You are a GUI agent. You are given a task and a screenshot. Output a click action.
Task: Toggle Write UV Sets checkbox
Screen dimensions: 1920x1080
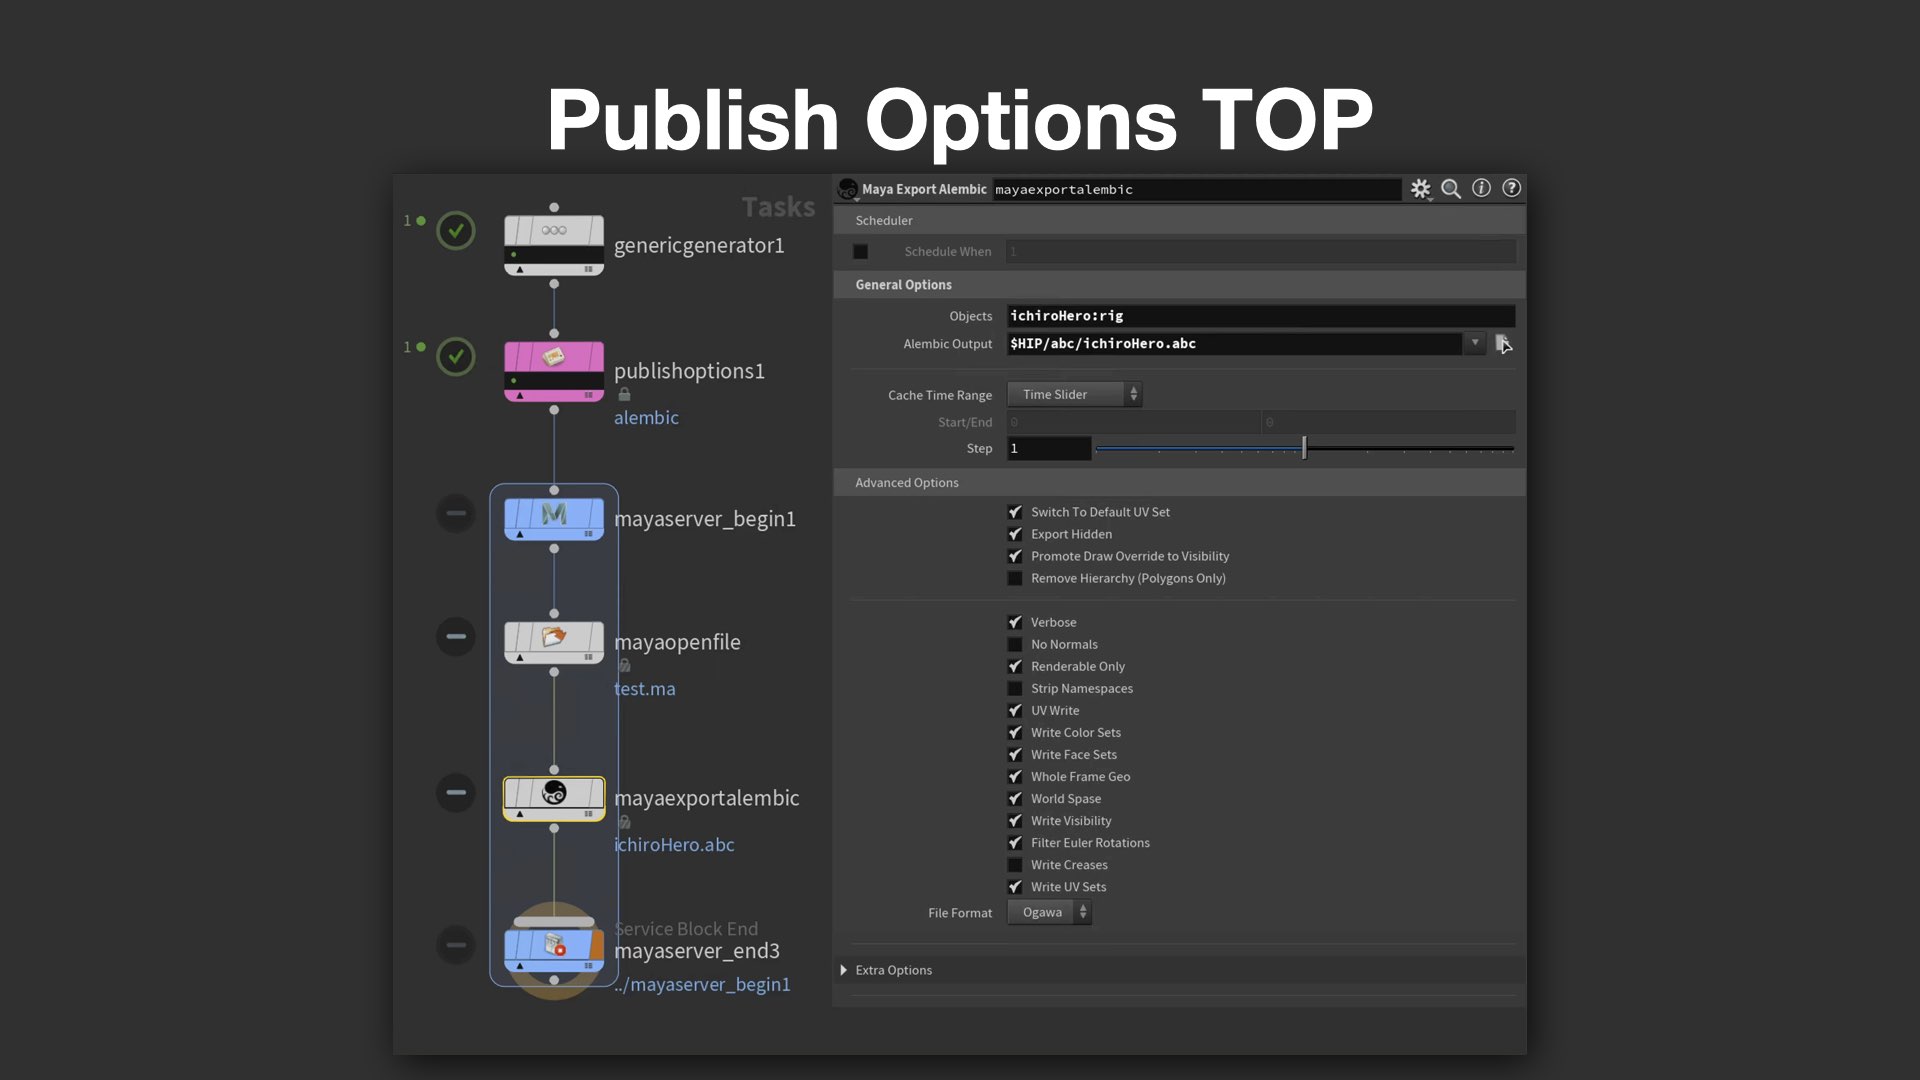point(1015,886)
